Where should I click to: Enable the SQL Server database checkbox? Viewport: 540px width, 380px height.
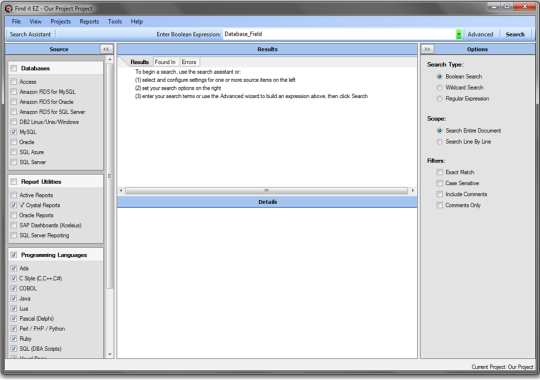(x=13, y=162)
